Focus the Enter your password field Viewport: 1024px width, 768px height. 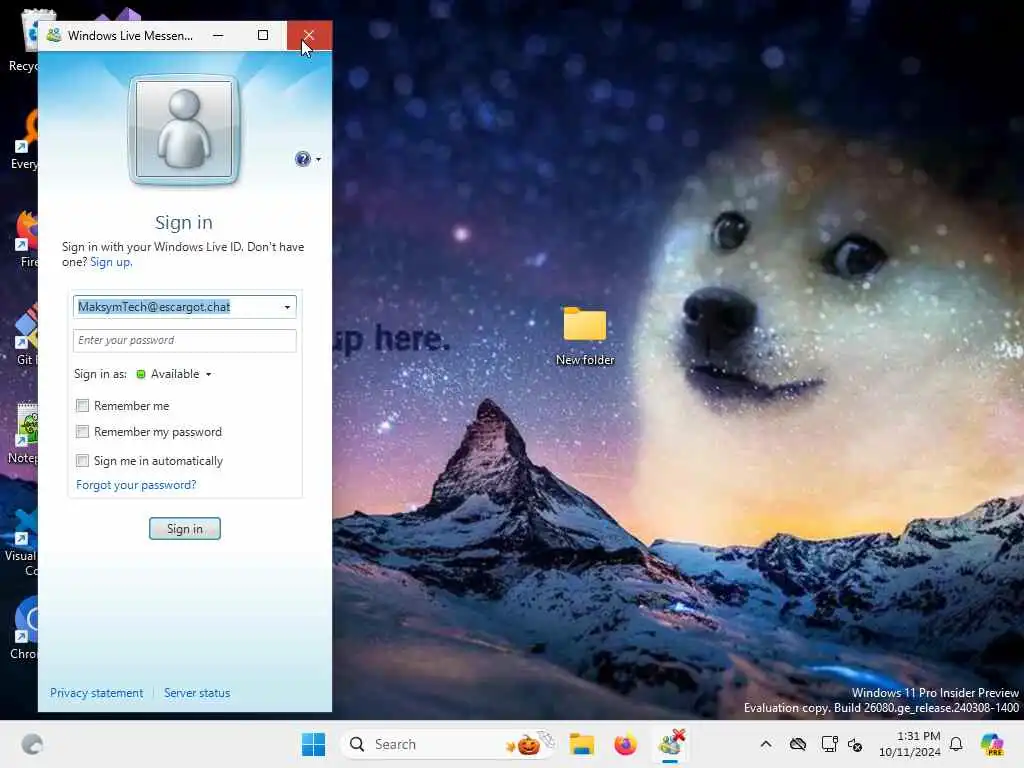[x=185, y=340]
